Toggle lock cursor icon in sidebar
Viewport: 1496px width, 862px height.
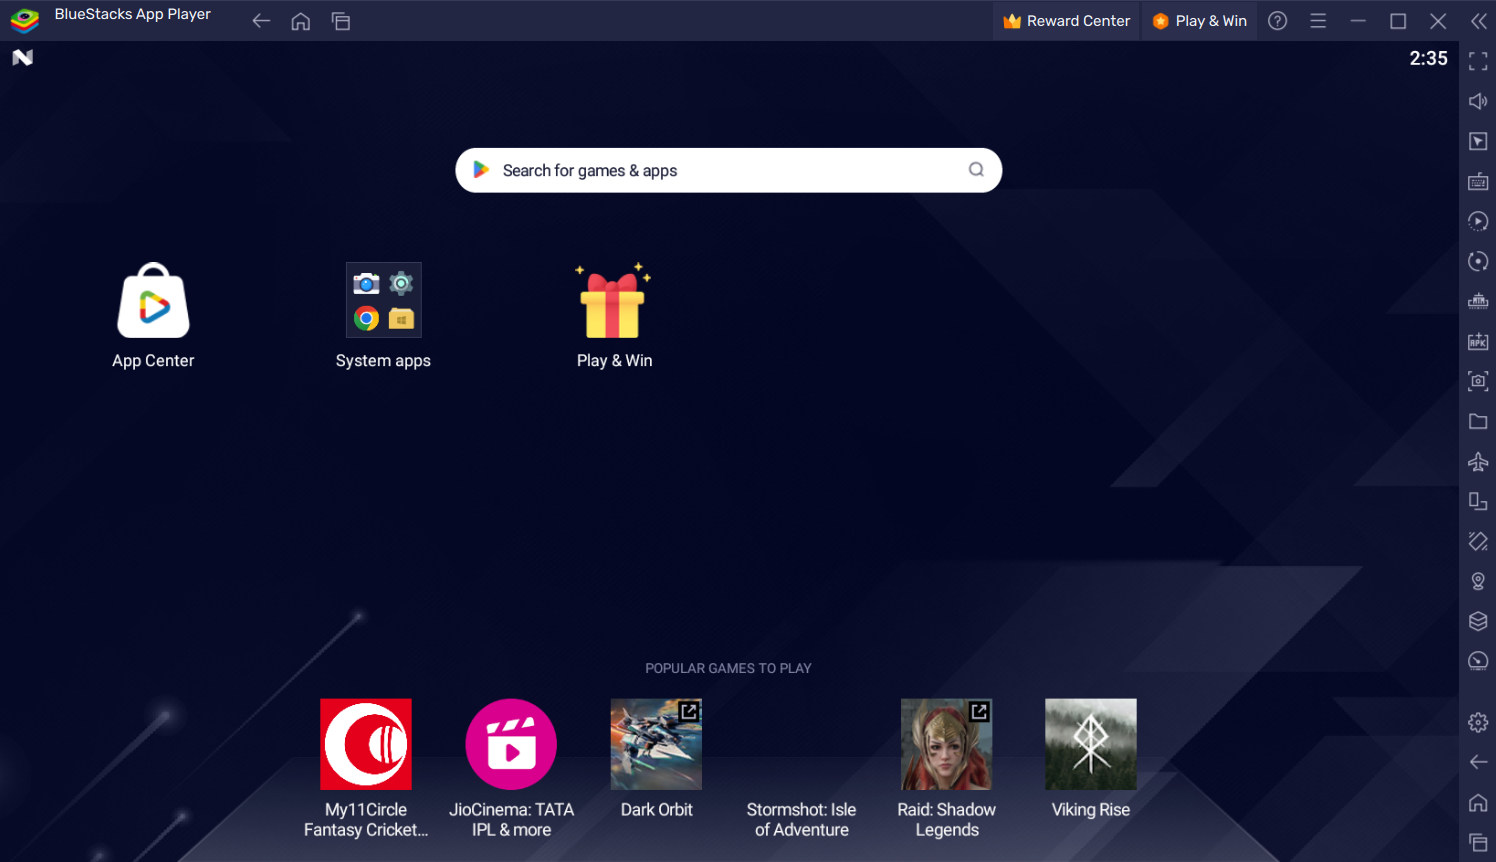coord(1478,142)
